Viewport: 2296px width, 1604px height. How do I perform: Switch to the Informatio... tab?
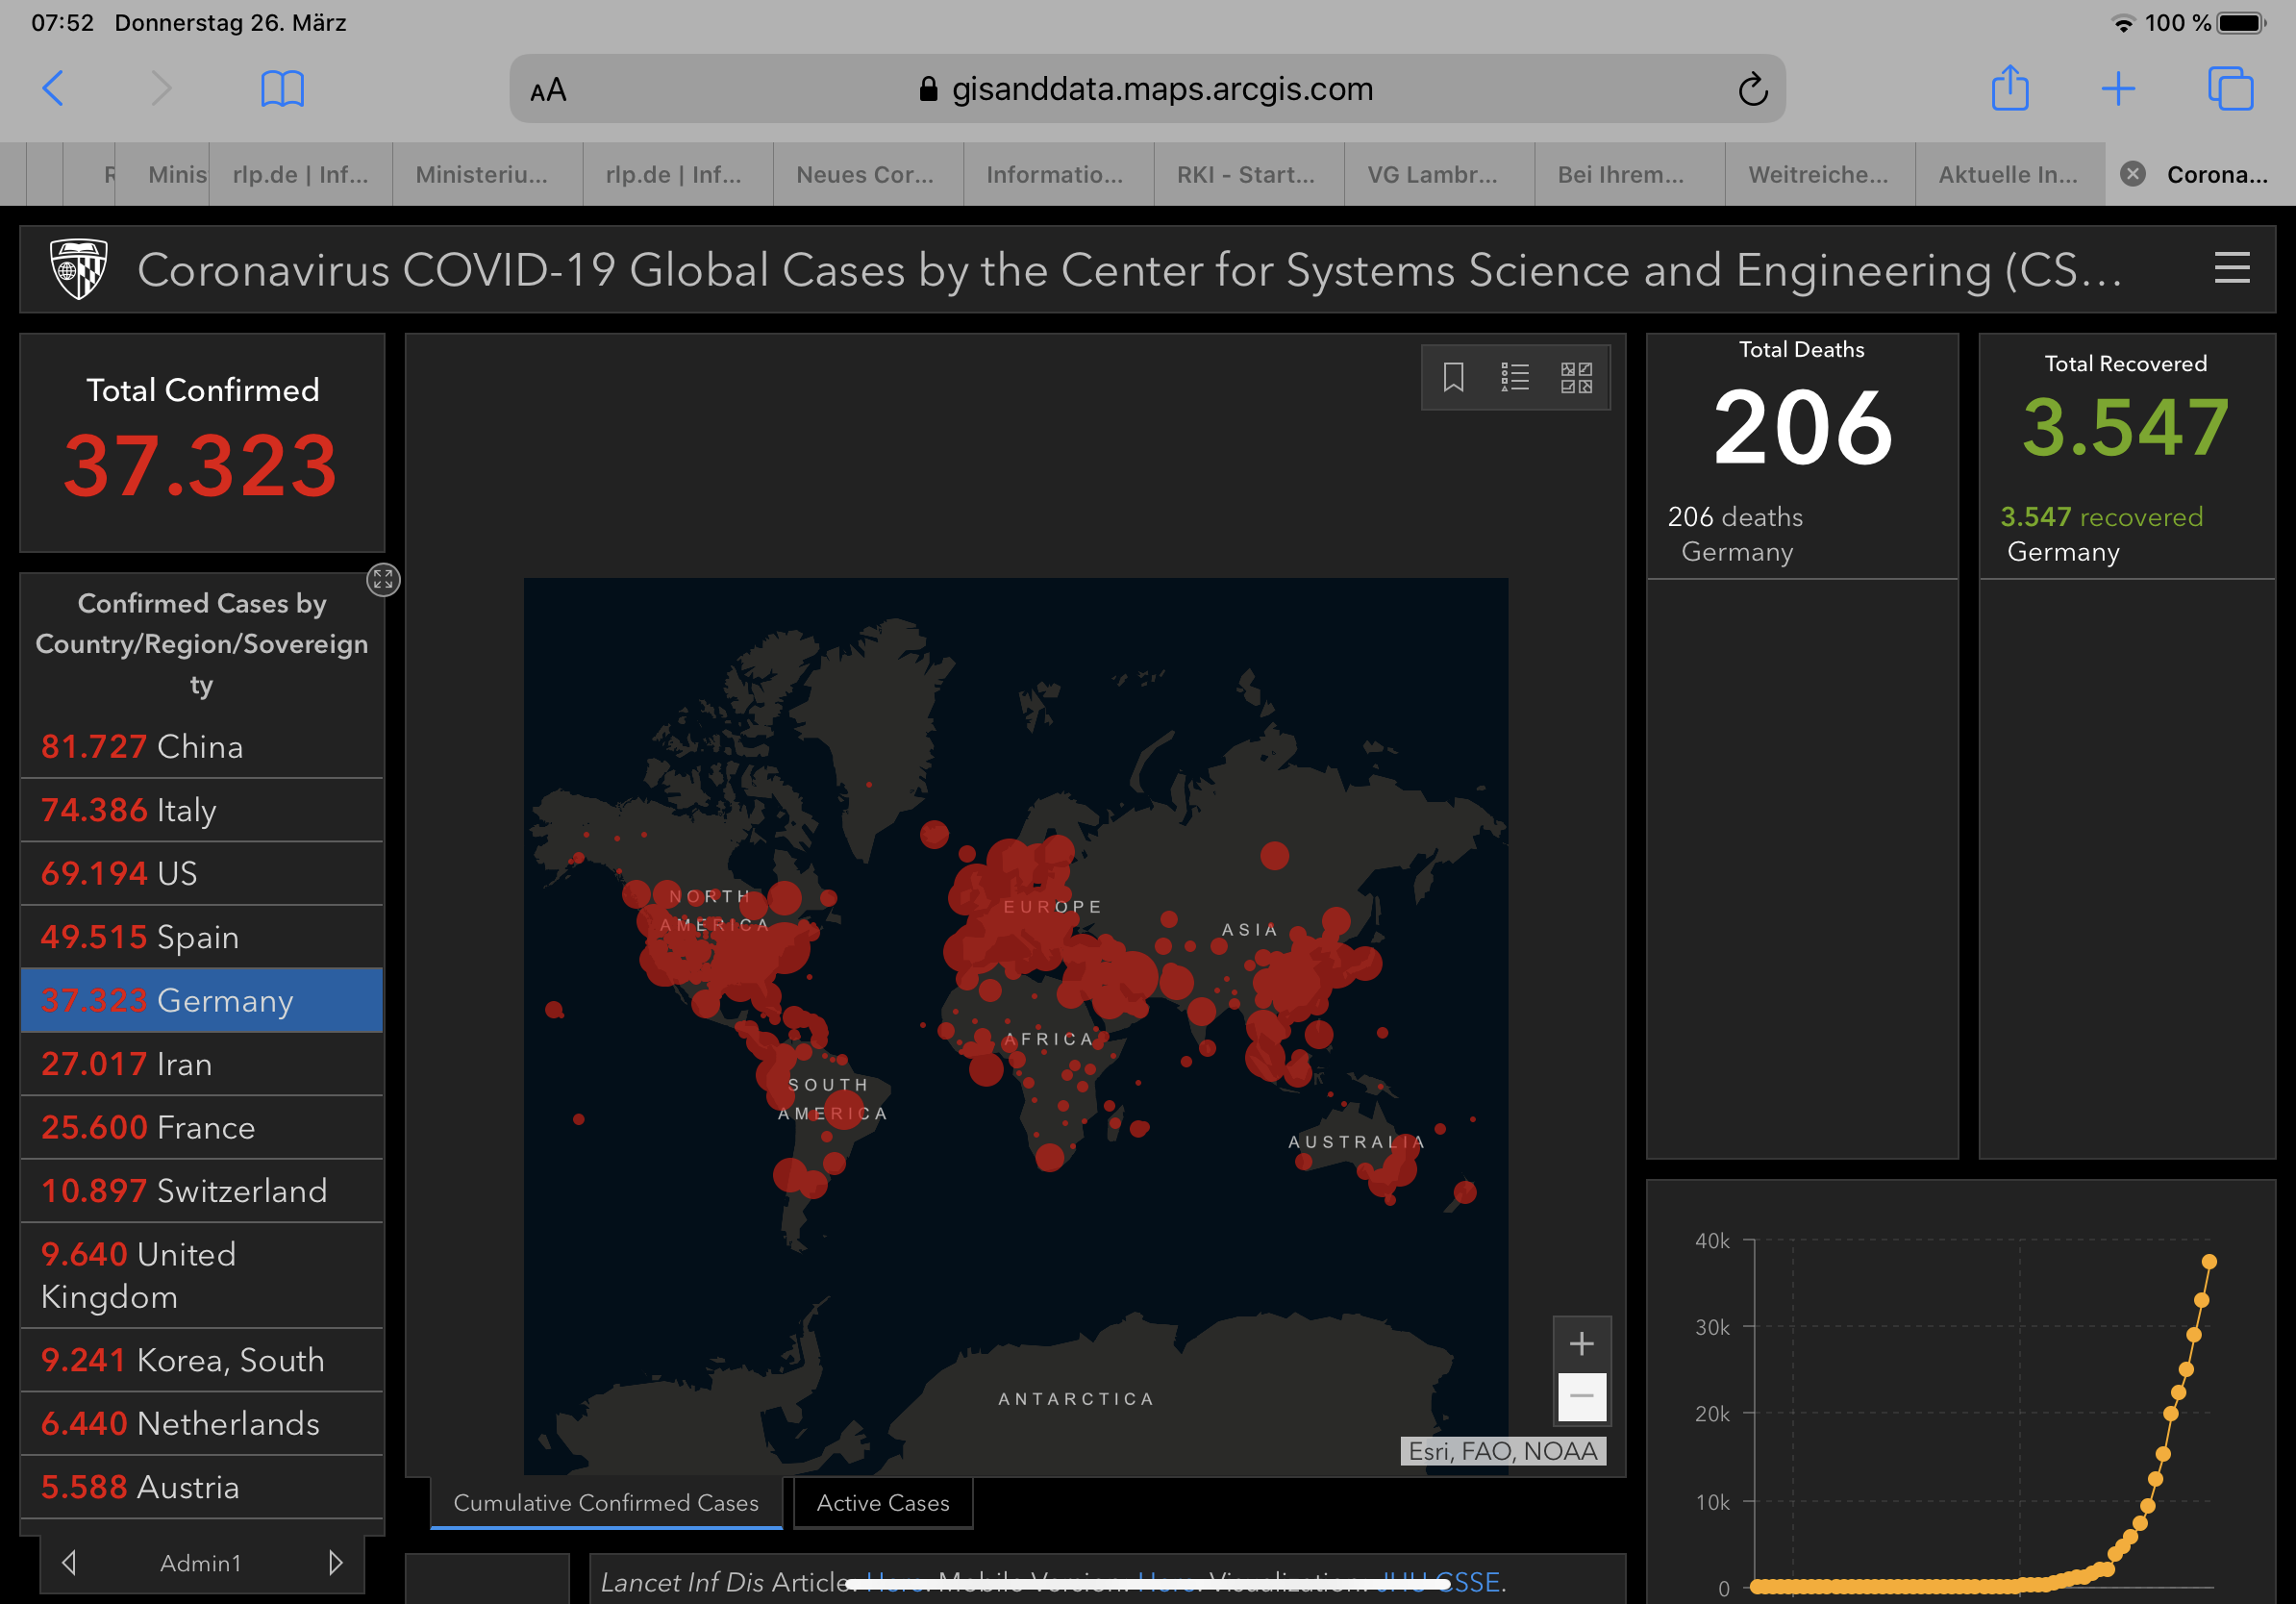click(x=1057, y=174)
